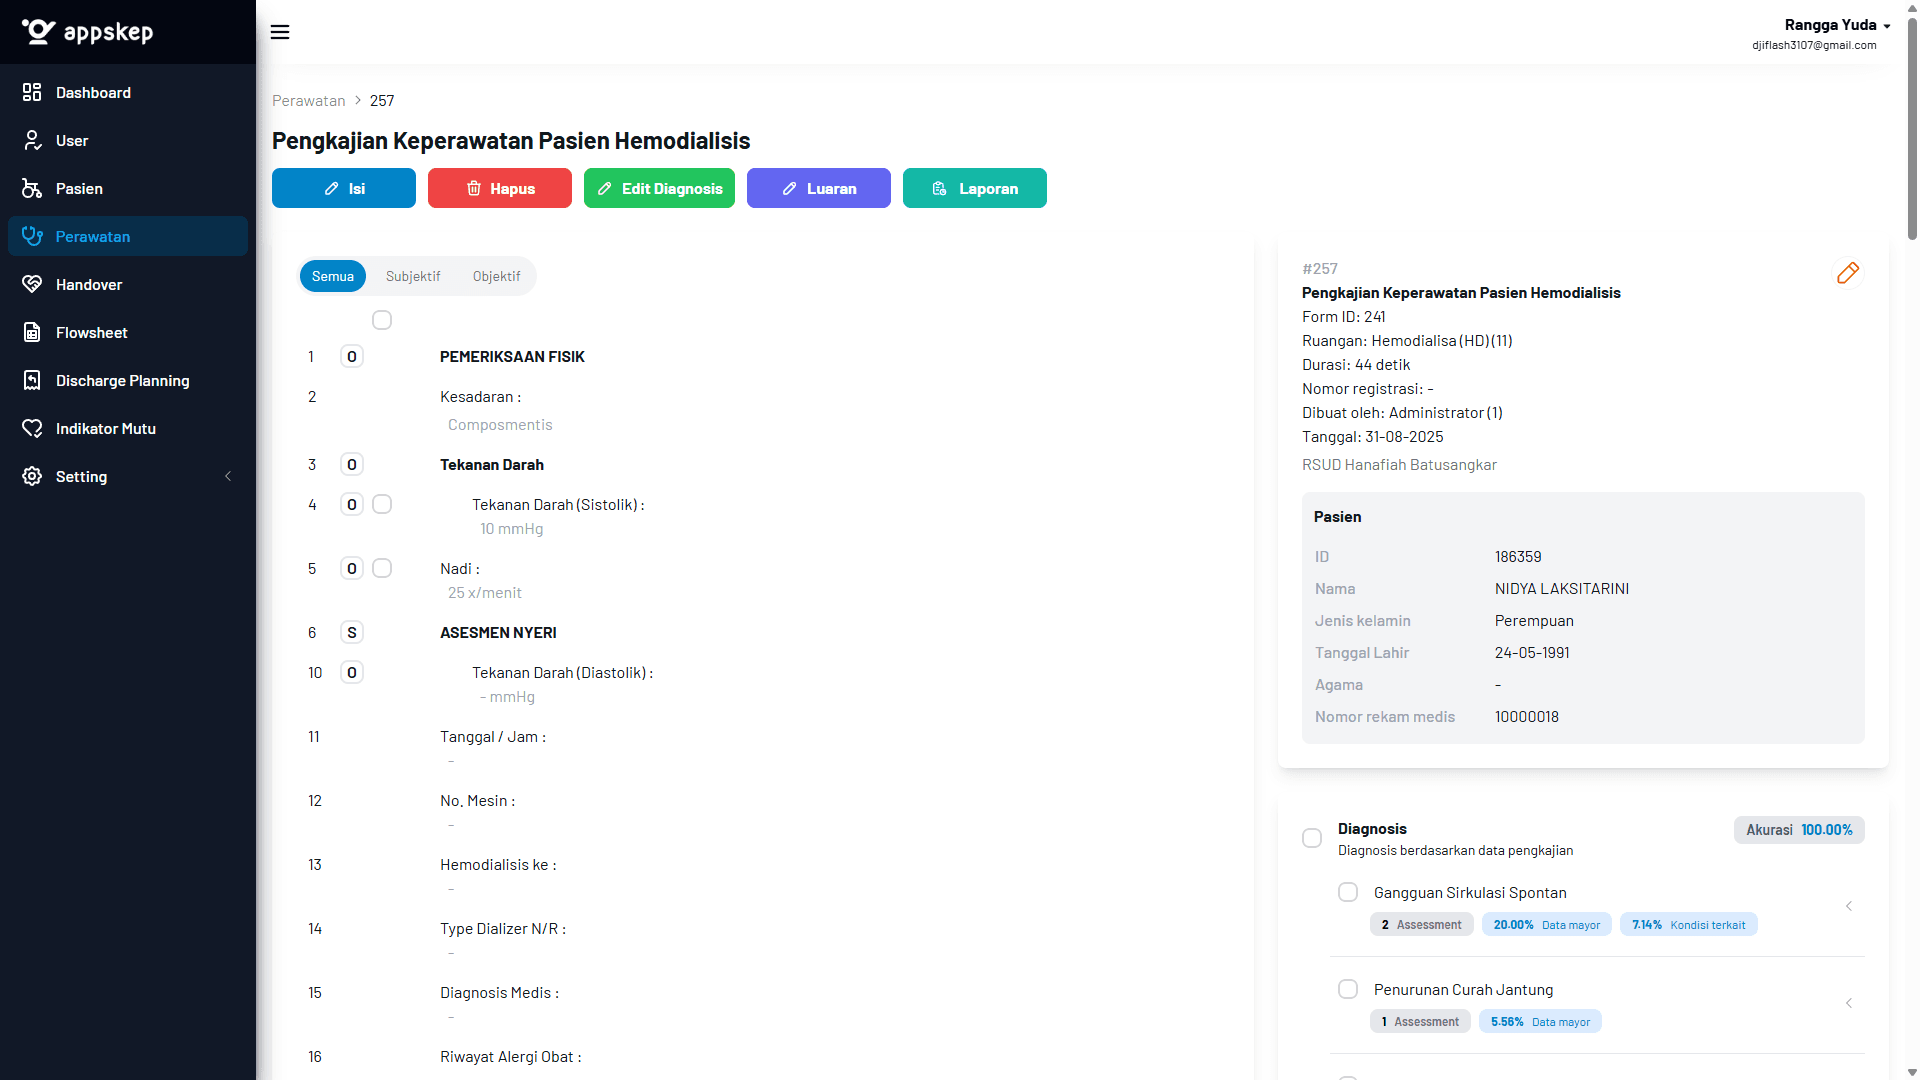
Task: Check the Tekanan Darah (Sistolik) checkbox
Action: pos(382,504)
